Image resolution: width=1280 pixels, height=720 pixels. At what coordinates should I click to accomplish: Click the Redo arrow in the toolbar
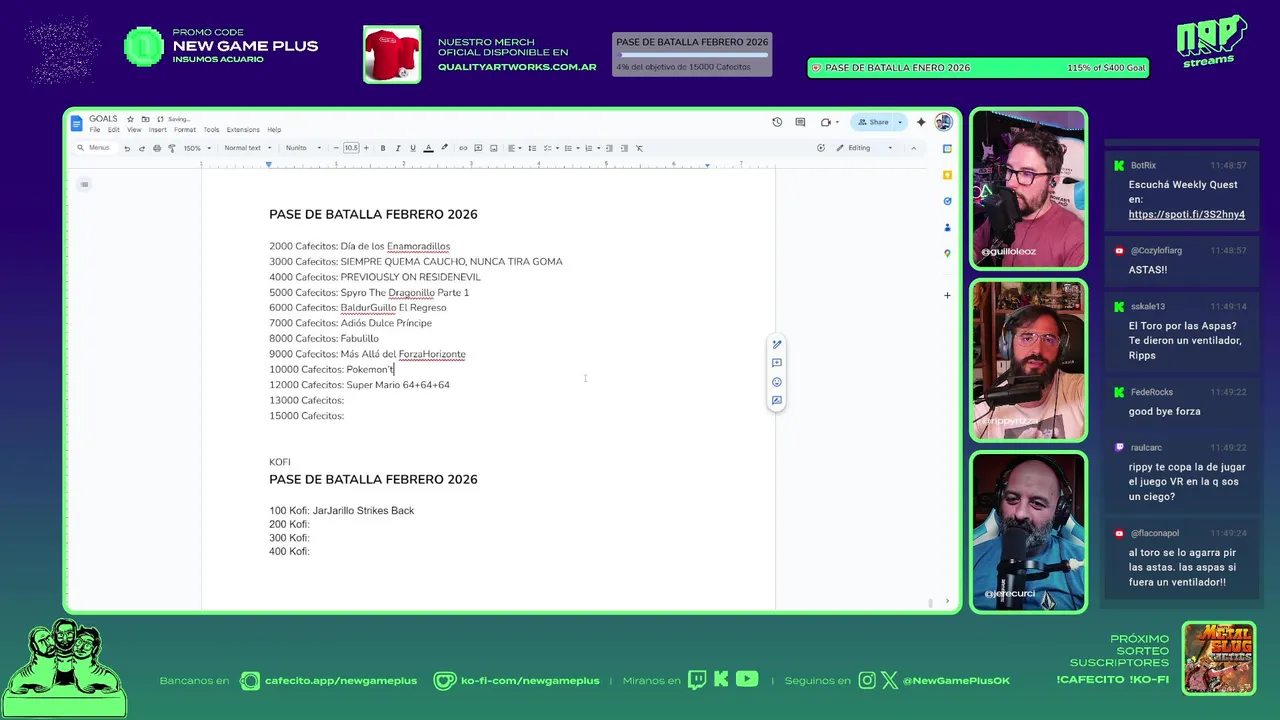[x=142, y=148]
